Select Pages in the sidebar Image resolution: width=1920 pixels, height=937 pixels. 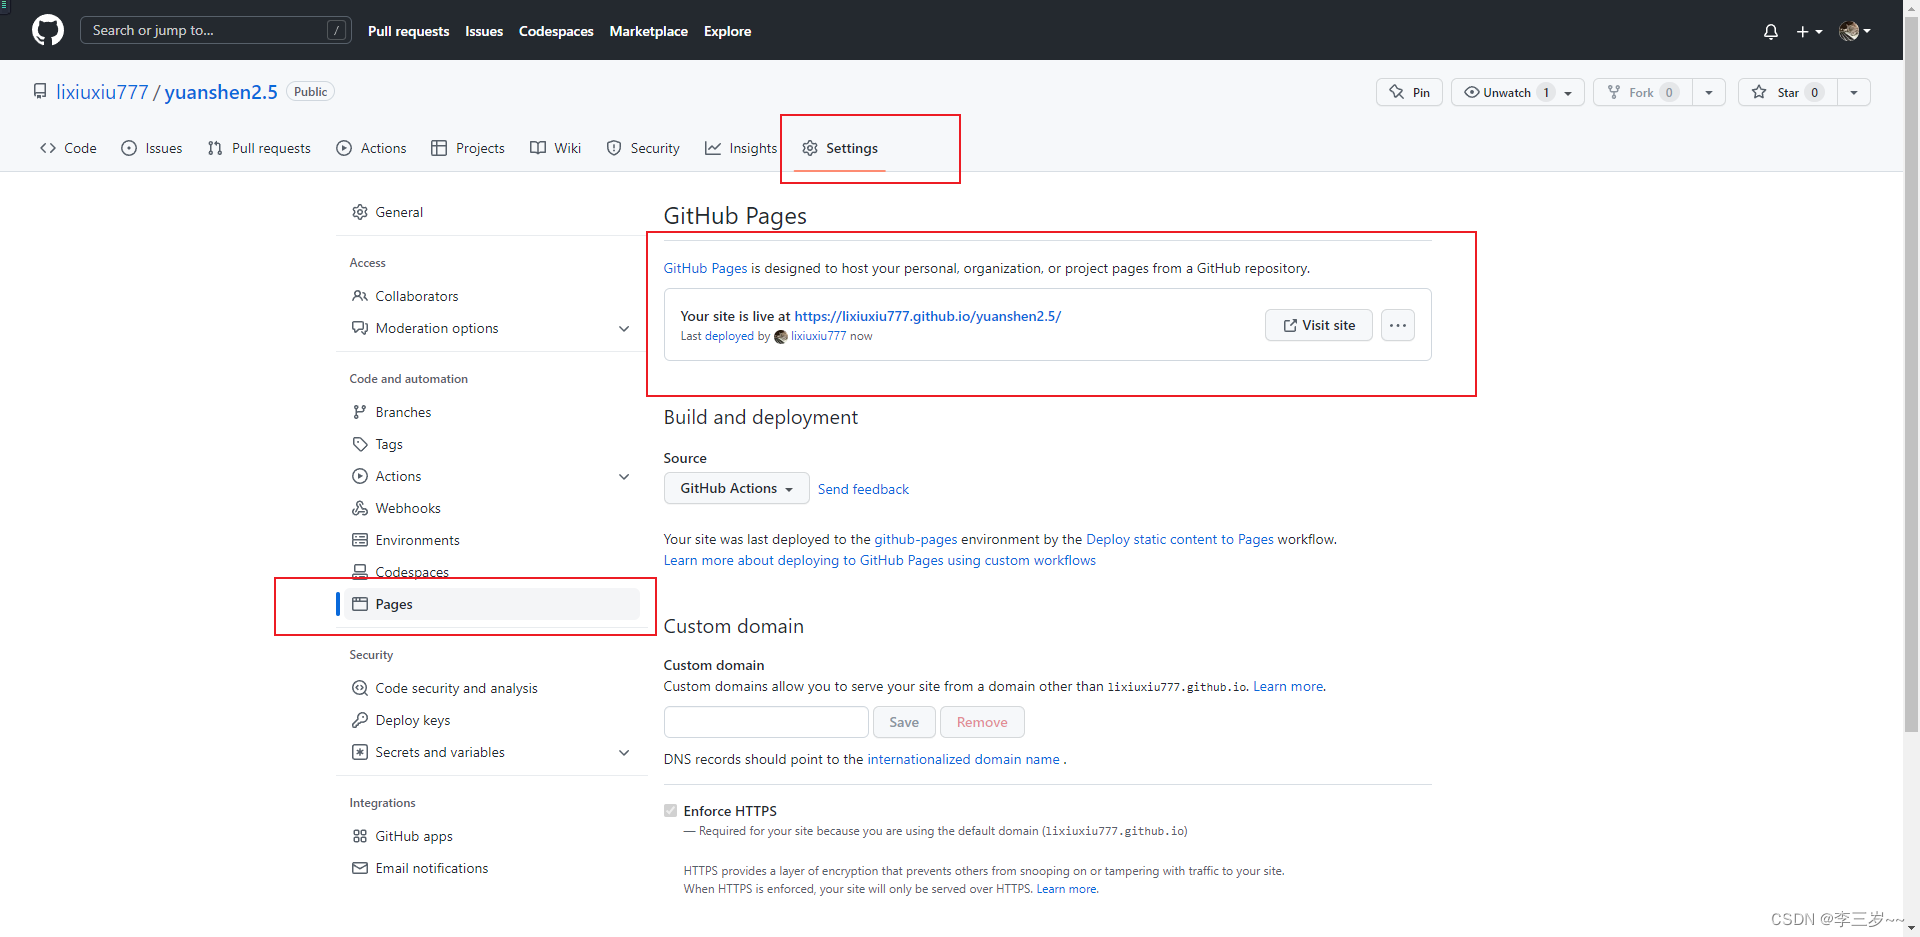492,604
